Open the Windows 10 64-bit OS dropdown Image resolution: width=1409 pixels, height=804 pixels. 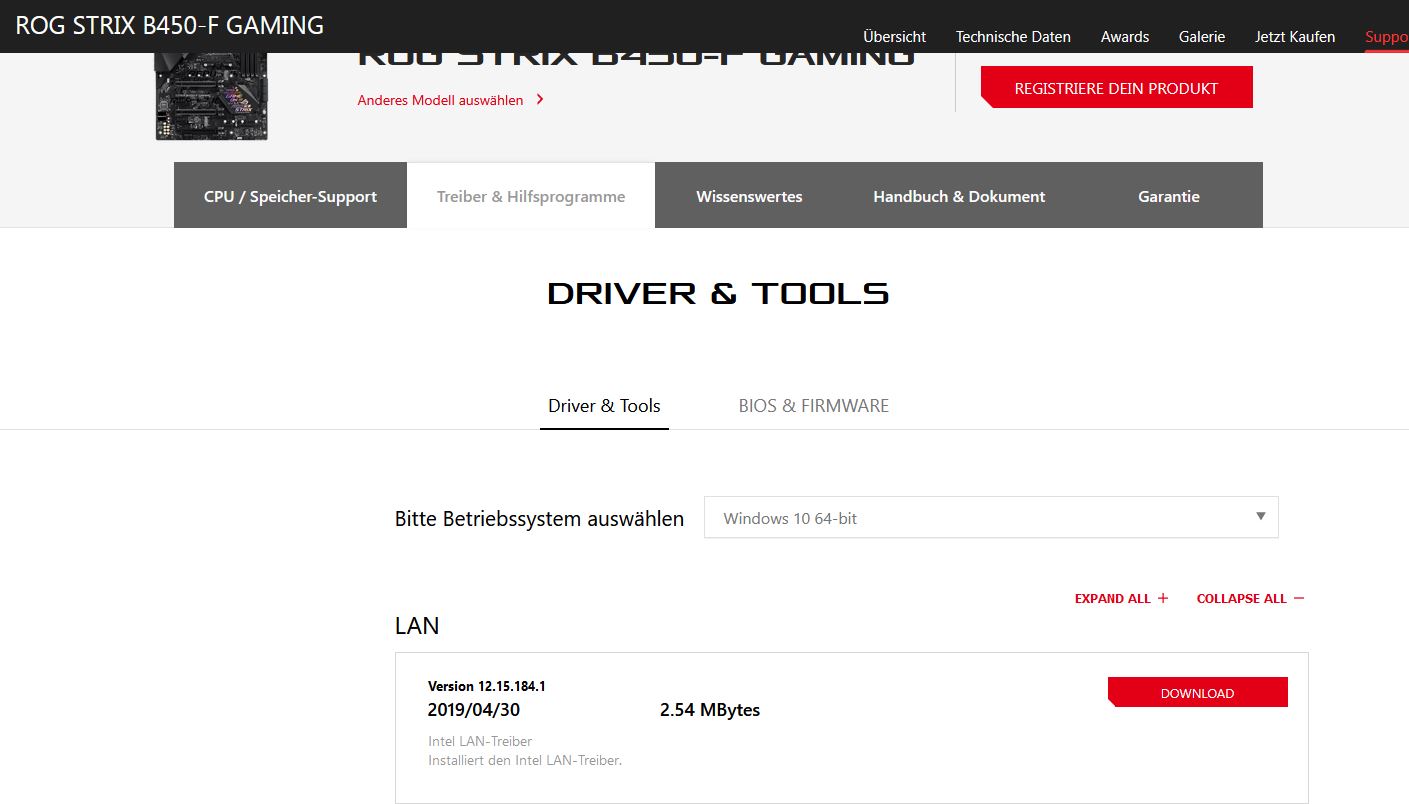point(991,518)
